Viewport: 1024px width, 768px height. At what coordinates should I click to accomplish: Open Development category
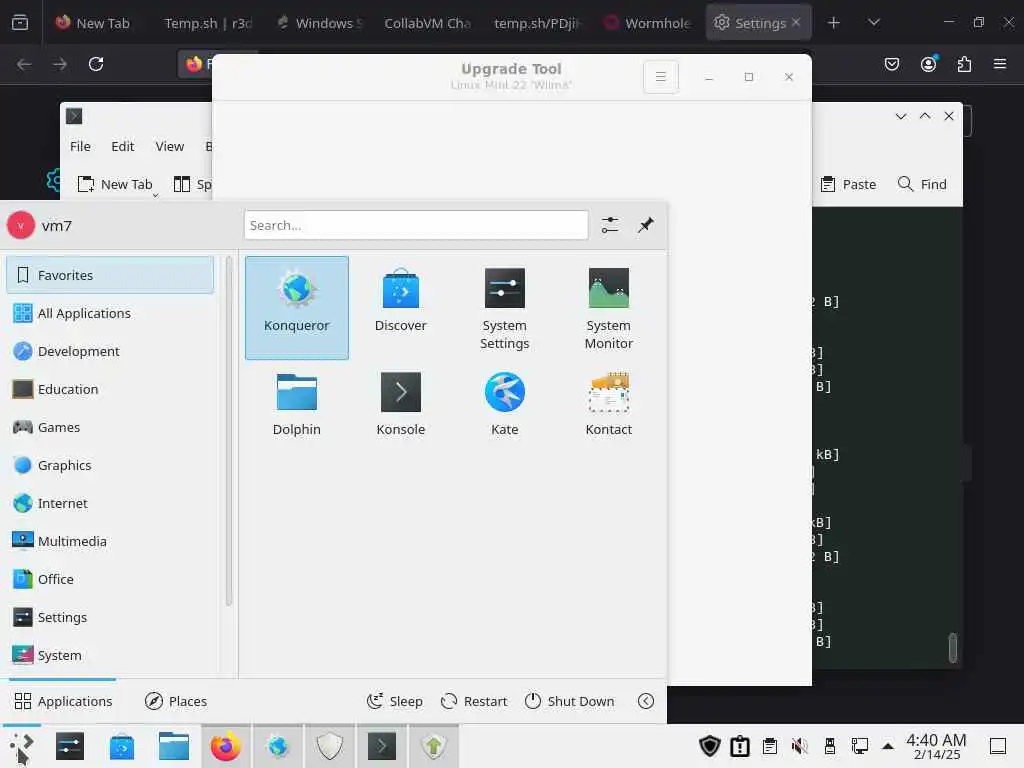point(110,351)
